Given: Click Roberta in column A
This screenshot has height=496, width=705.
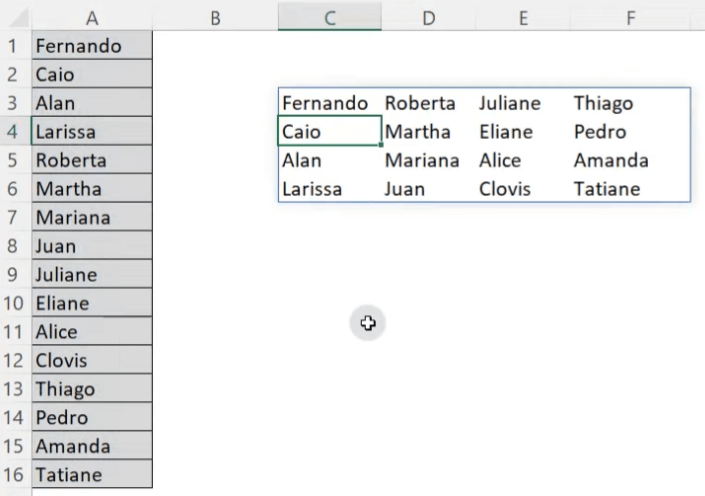Looking at the screenshot, I should (92, 160).
